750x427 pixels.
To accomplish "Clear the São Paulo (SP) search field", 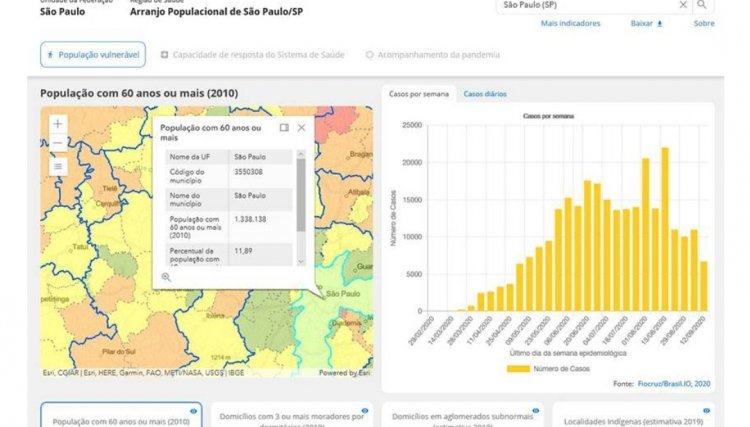I will [683, 5].
